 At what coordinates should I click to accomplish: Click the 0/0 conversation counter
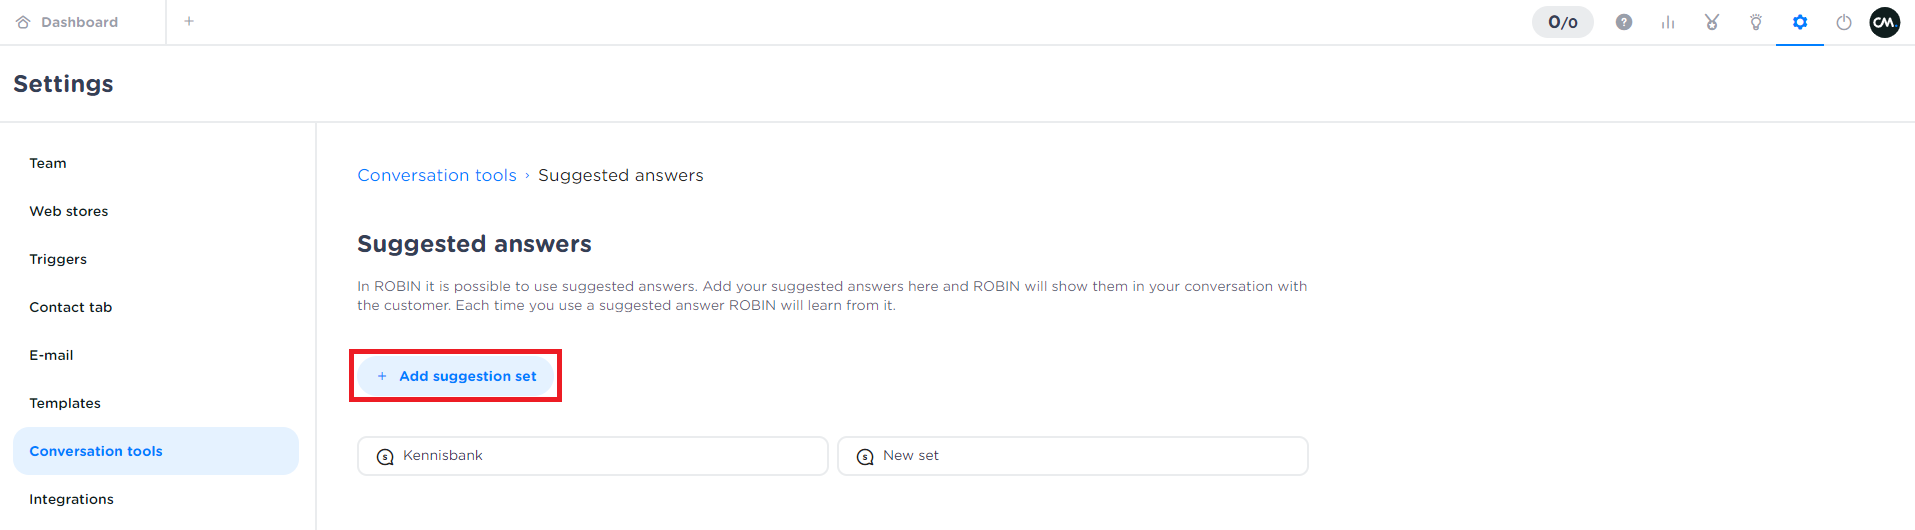tap(1563, 22)
